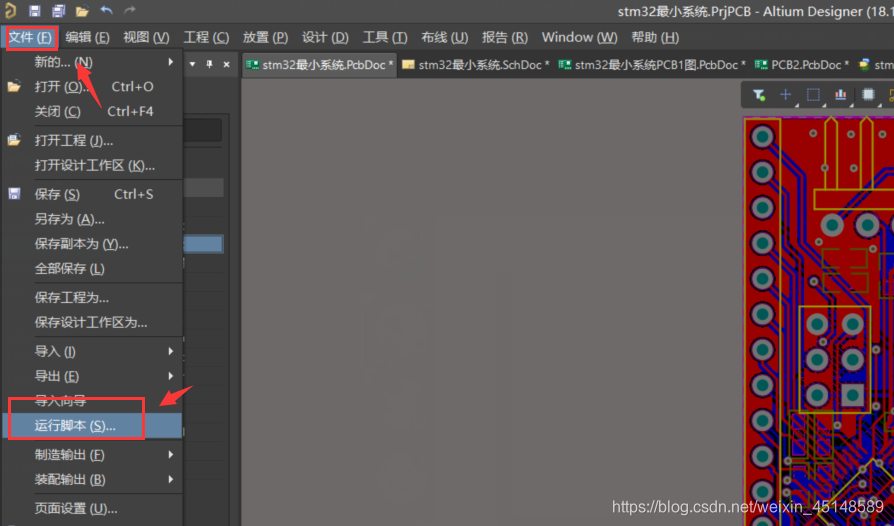Select 运行脚本 (S) menu entry
894x526 pixels.
(76, 426)
